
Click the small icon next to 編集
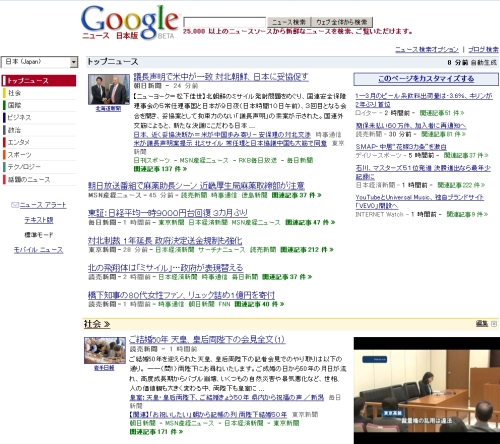point(494,324)
